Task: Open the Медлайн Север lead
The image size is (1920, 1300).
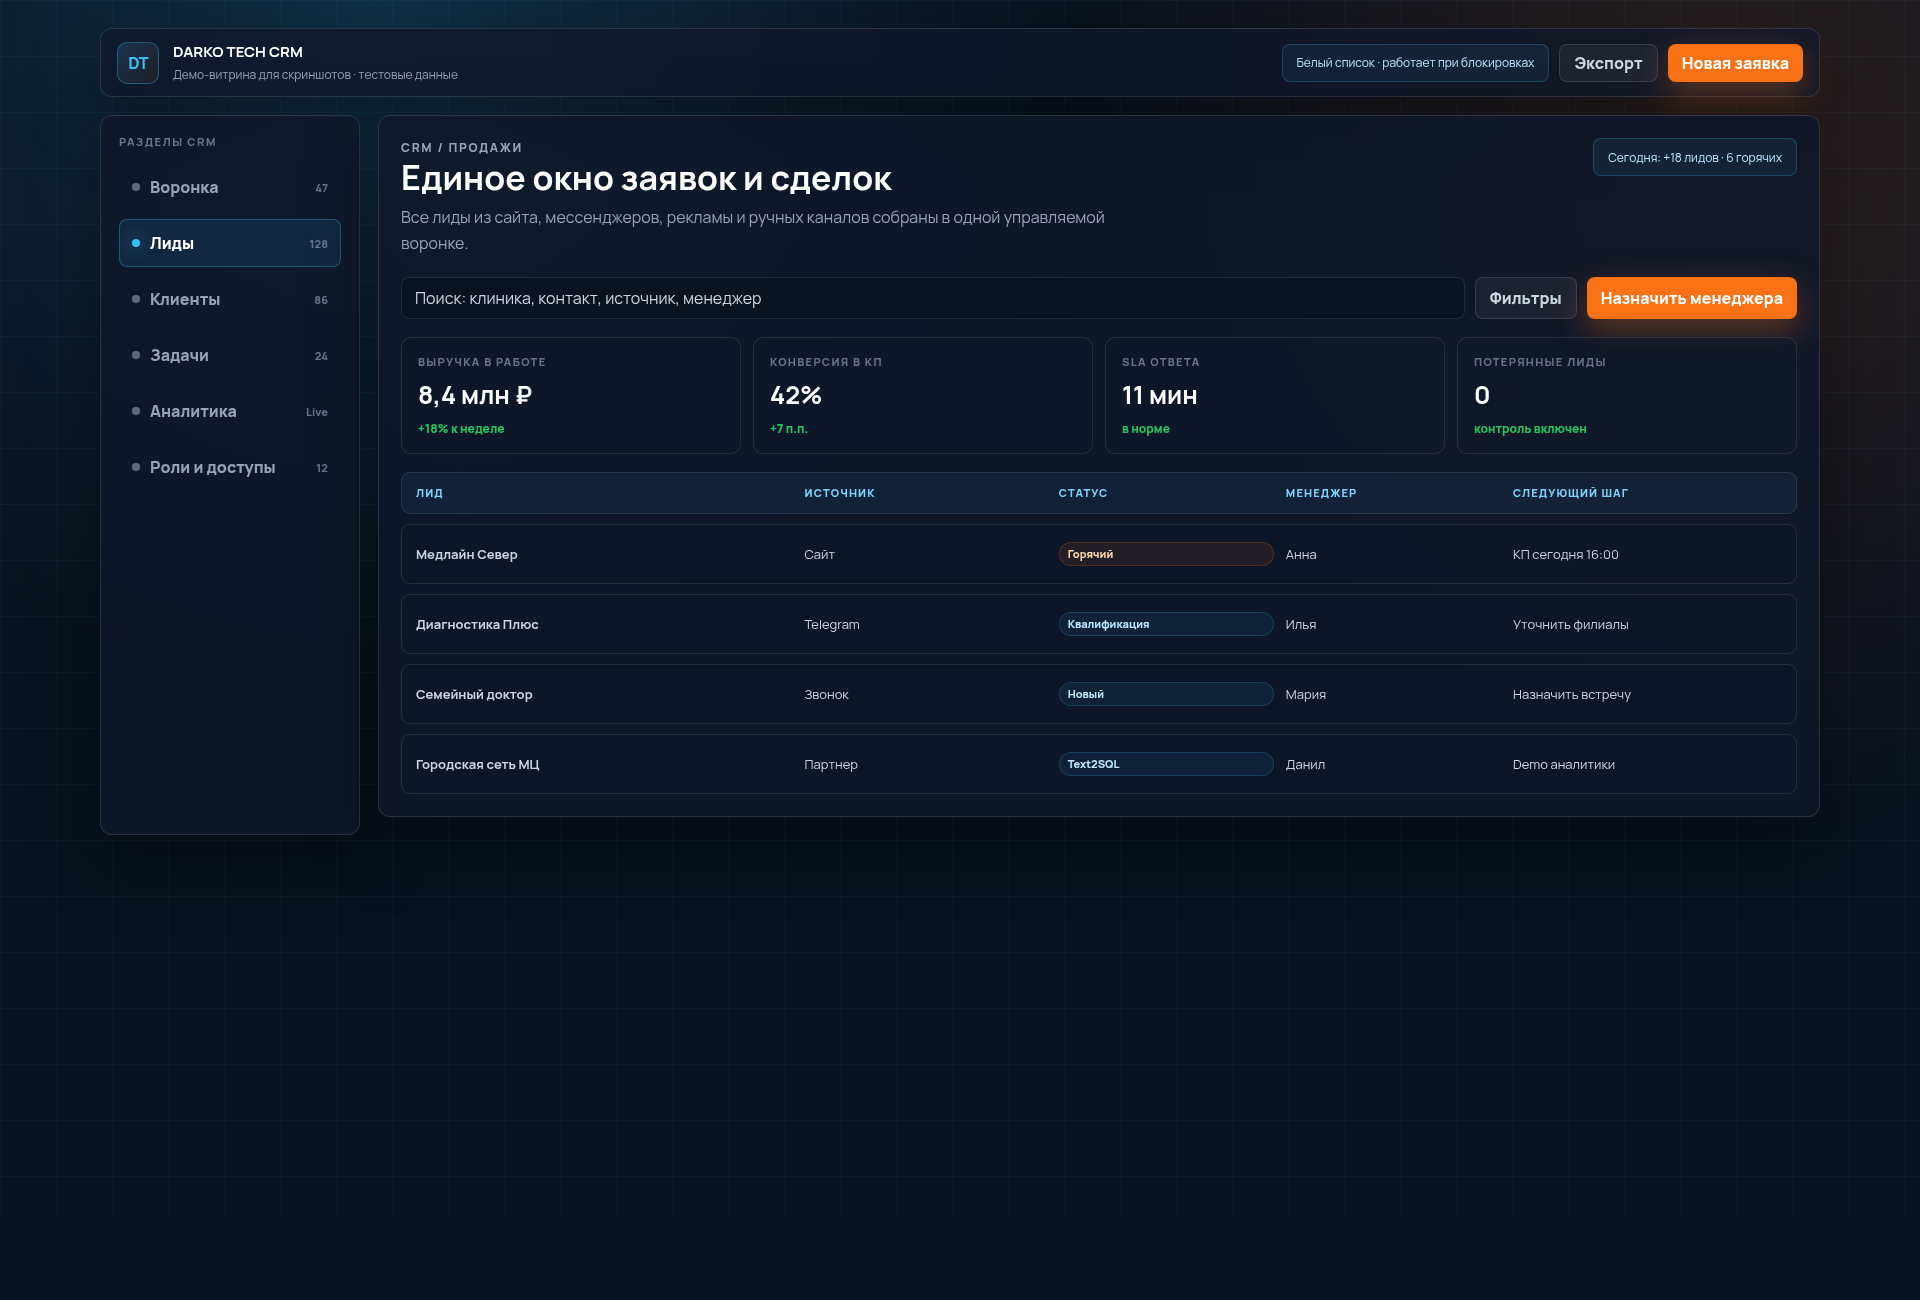Action: [1099, 554]
